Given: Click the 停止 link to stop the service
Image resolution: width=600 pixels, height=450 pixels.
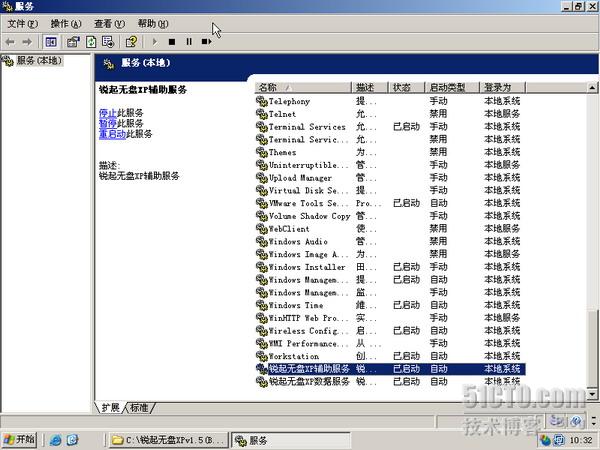Looking at the screenshot, I should [x=108, y=113].
